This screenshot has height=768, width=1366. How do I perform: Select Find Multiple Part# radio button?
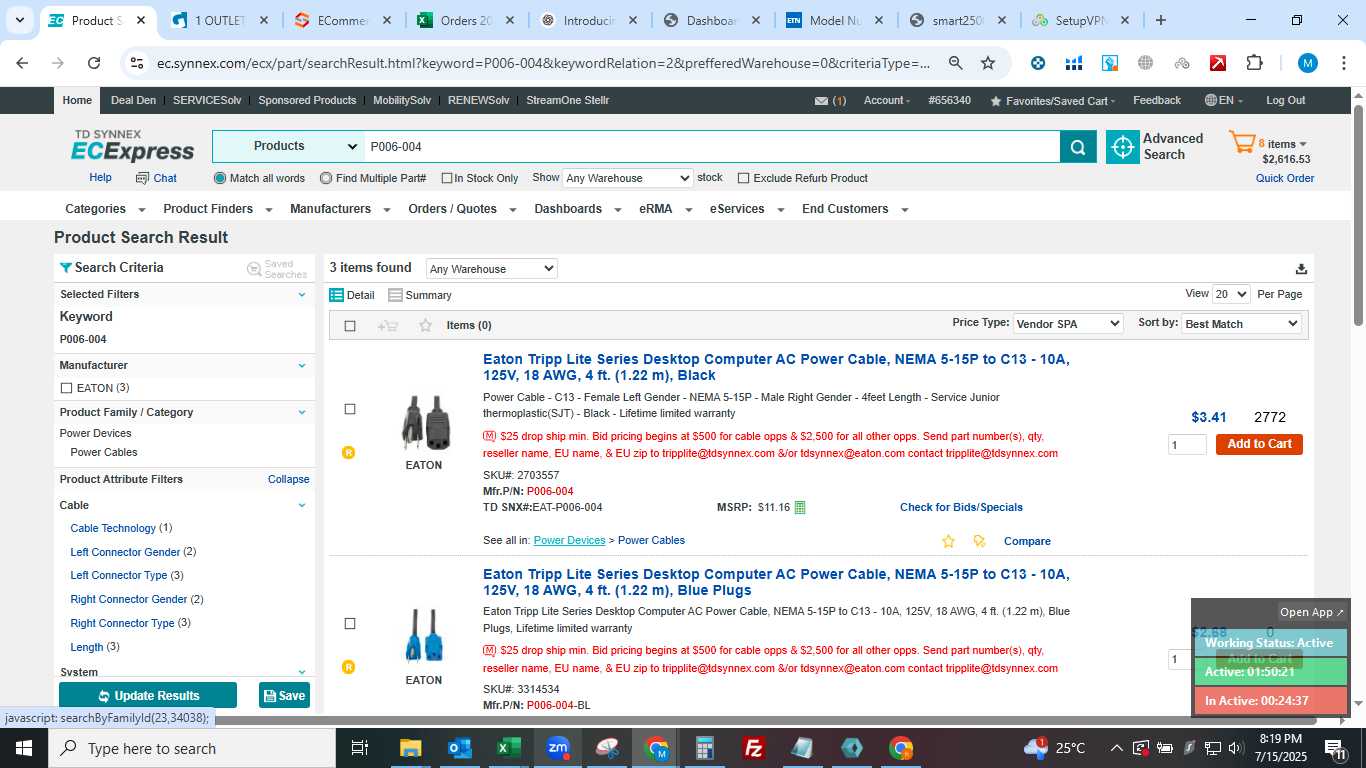[326, 178]
